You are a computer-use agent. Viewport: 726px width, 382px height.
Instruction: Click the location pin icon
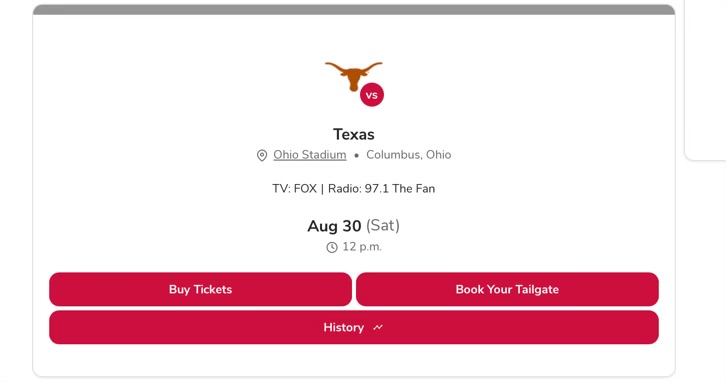coord(262,156)
